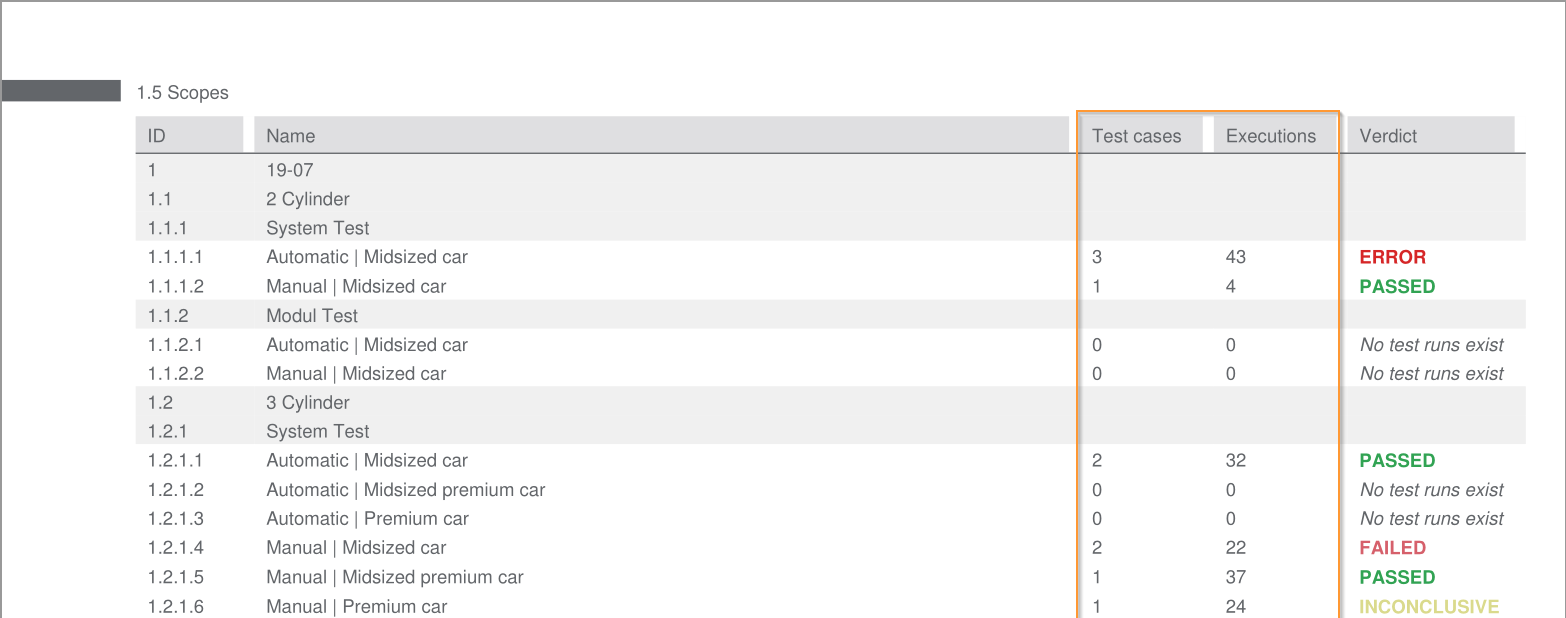Click the Executions column header
Screen dimensions: 1566x618
coord(1271,136)
